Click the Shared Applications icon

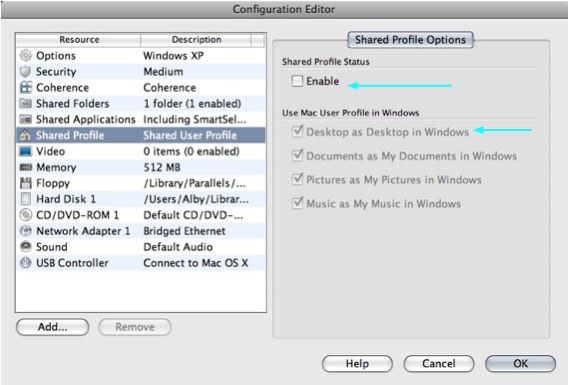click(25, 119)
